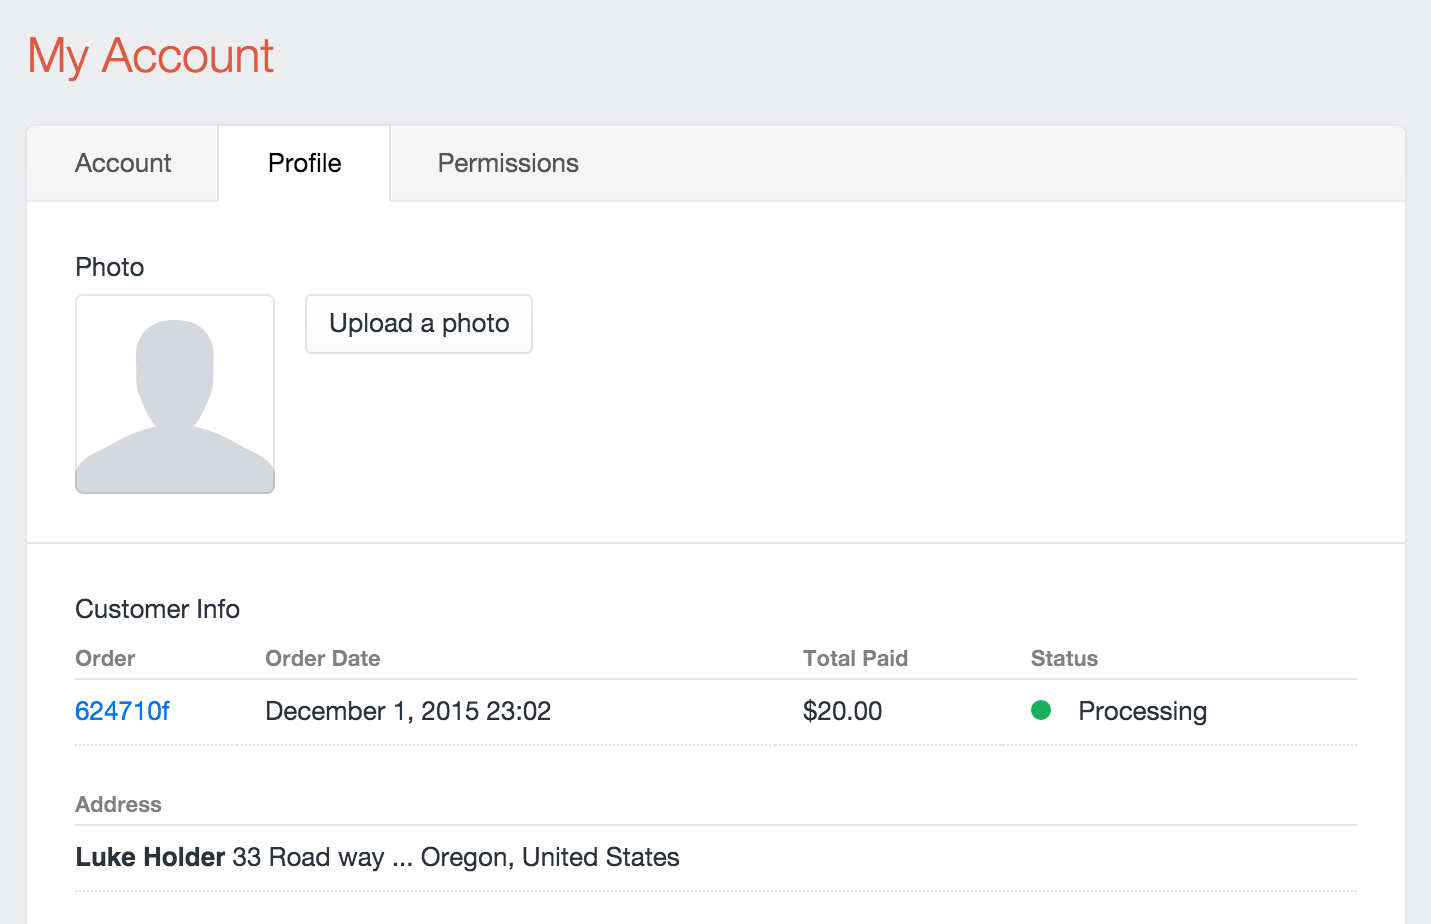Click the Upload a photo button
This screenshot has width=1431, height=924.
pos(418,324)
